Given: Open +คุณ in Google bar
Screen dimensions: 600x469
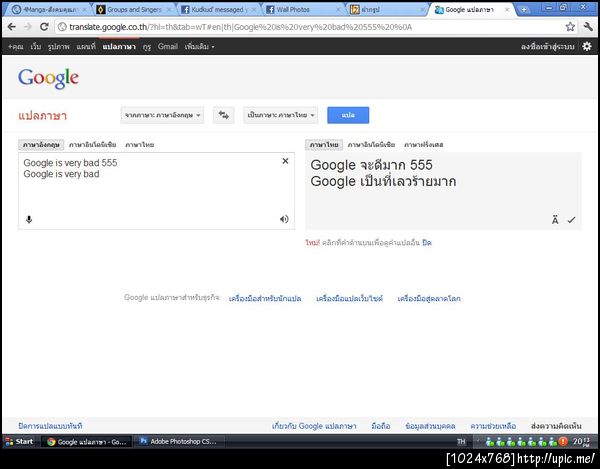Looking at the screenshot, I should click(x=16, y=47).
